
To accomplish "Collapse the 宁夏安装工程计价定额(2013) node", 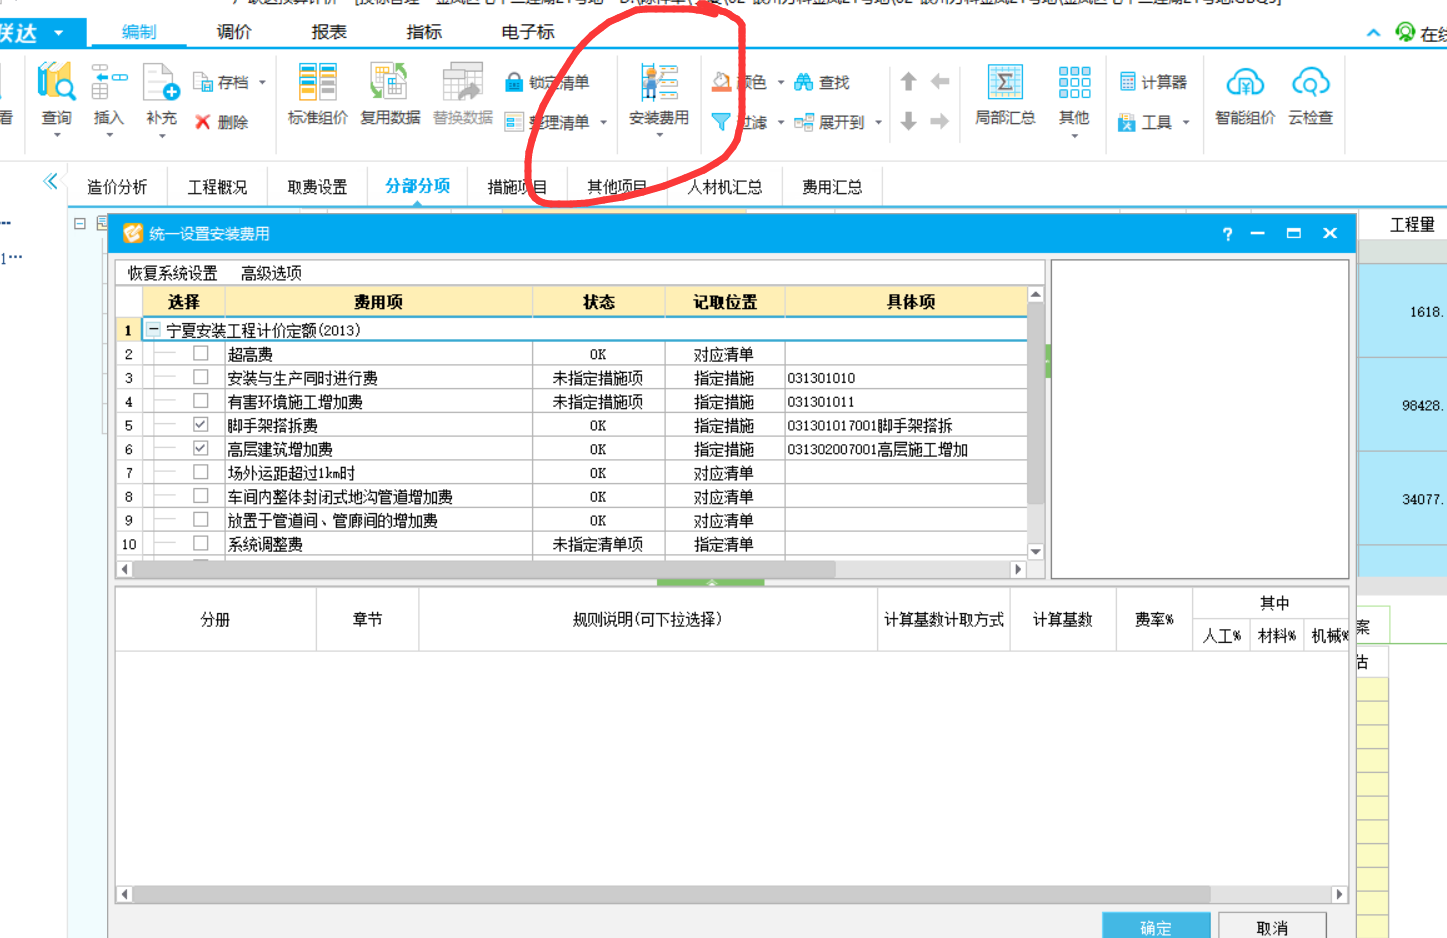I will (x=154, y=329).
